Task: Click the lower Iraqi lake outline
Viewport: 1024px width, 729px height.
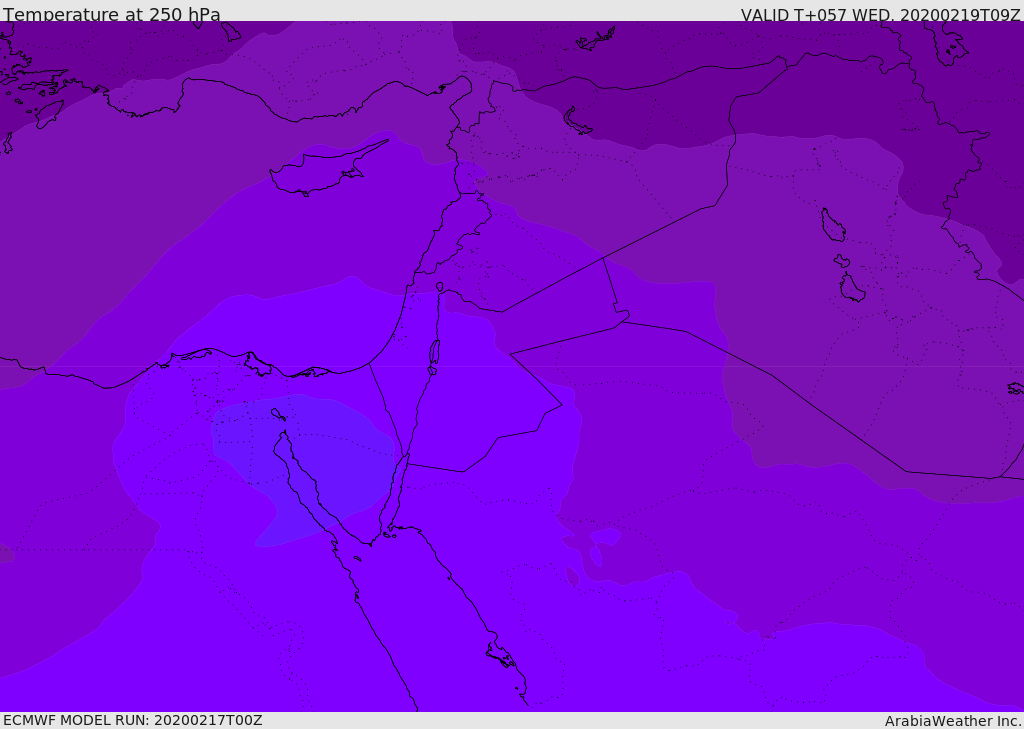Action: pos(851,288)
